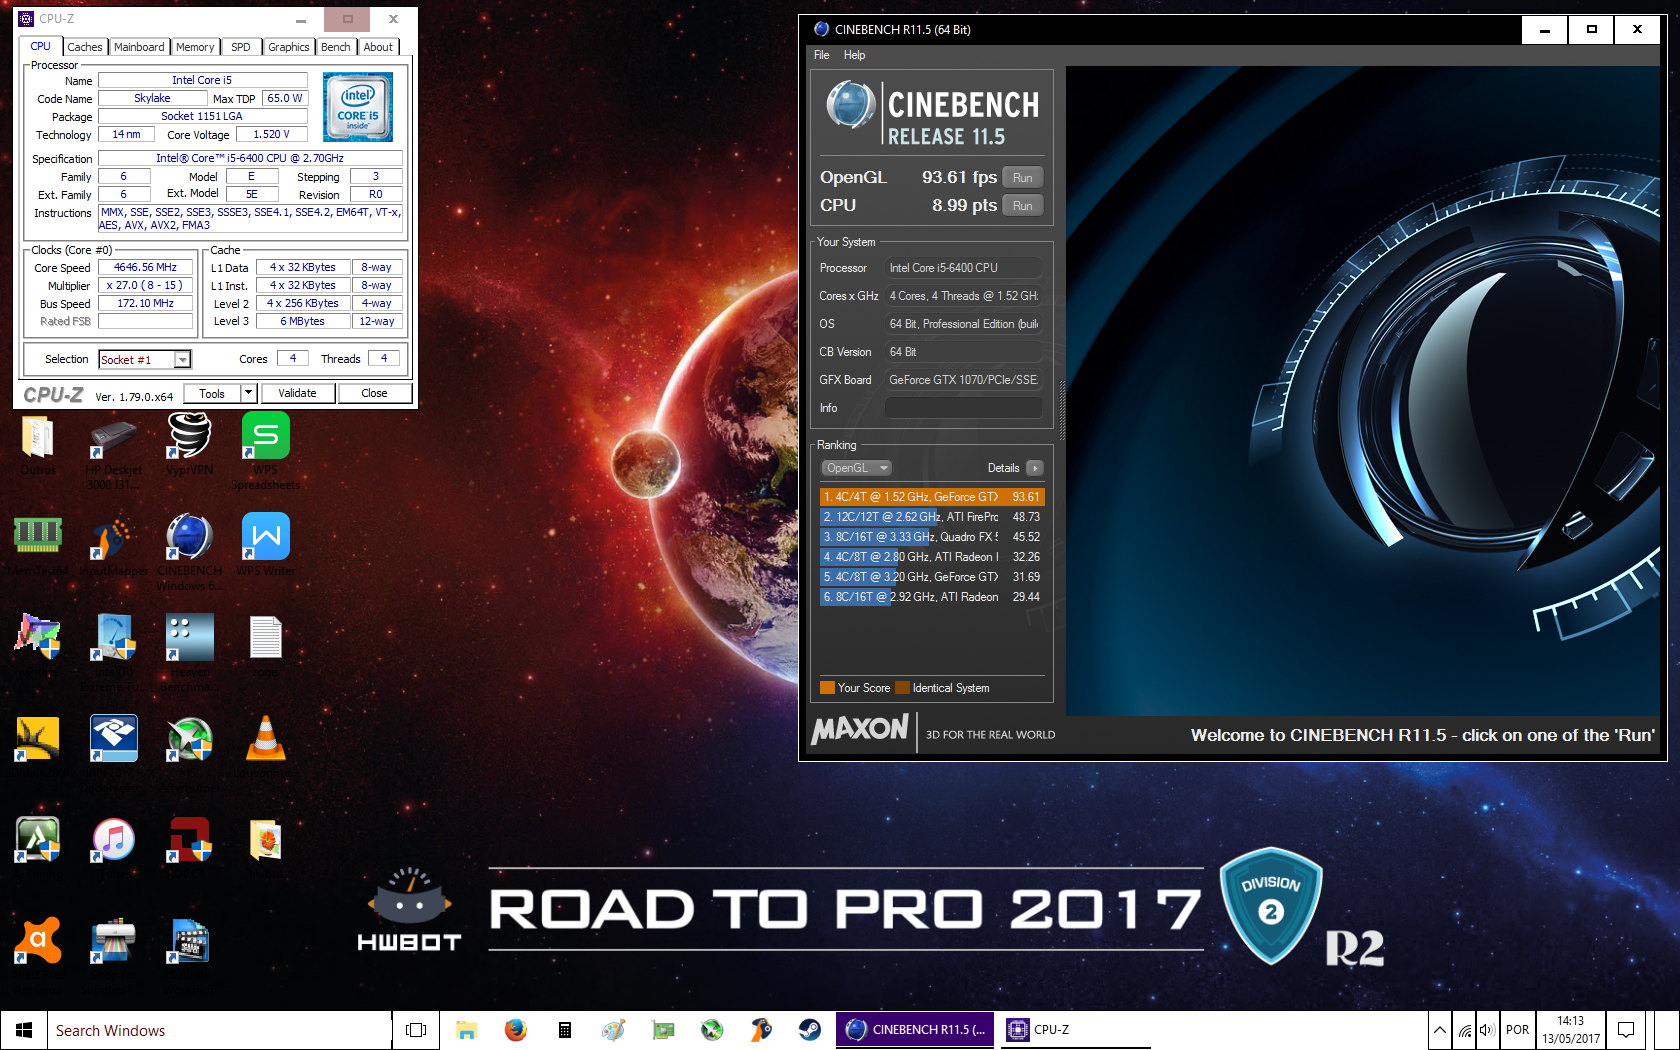Open CPU-Z Tools dropdown arrow

249,393
